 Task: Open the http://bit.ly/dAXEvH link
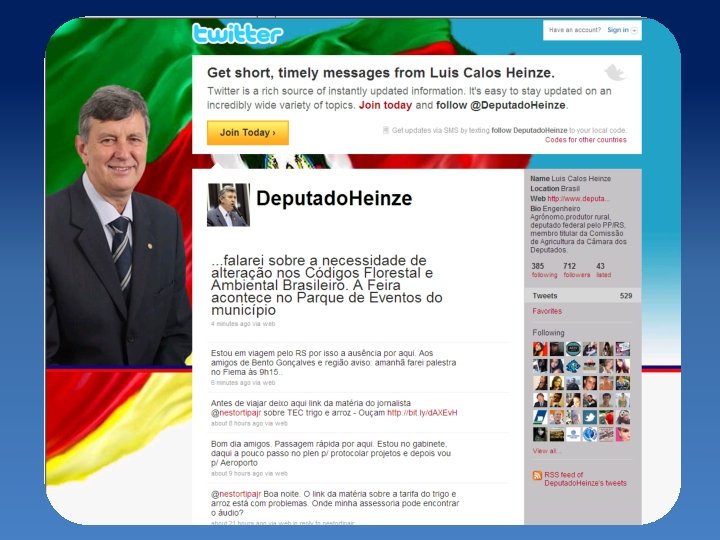422,413
